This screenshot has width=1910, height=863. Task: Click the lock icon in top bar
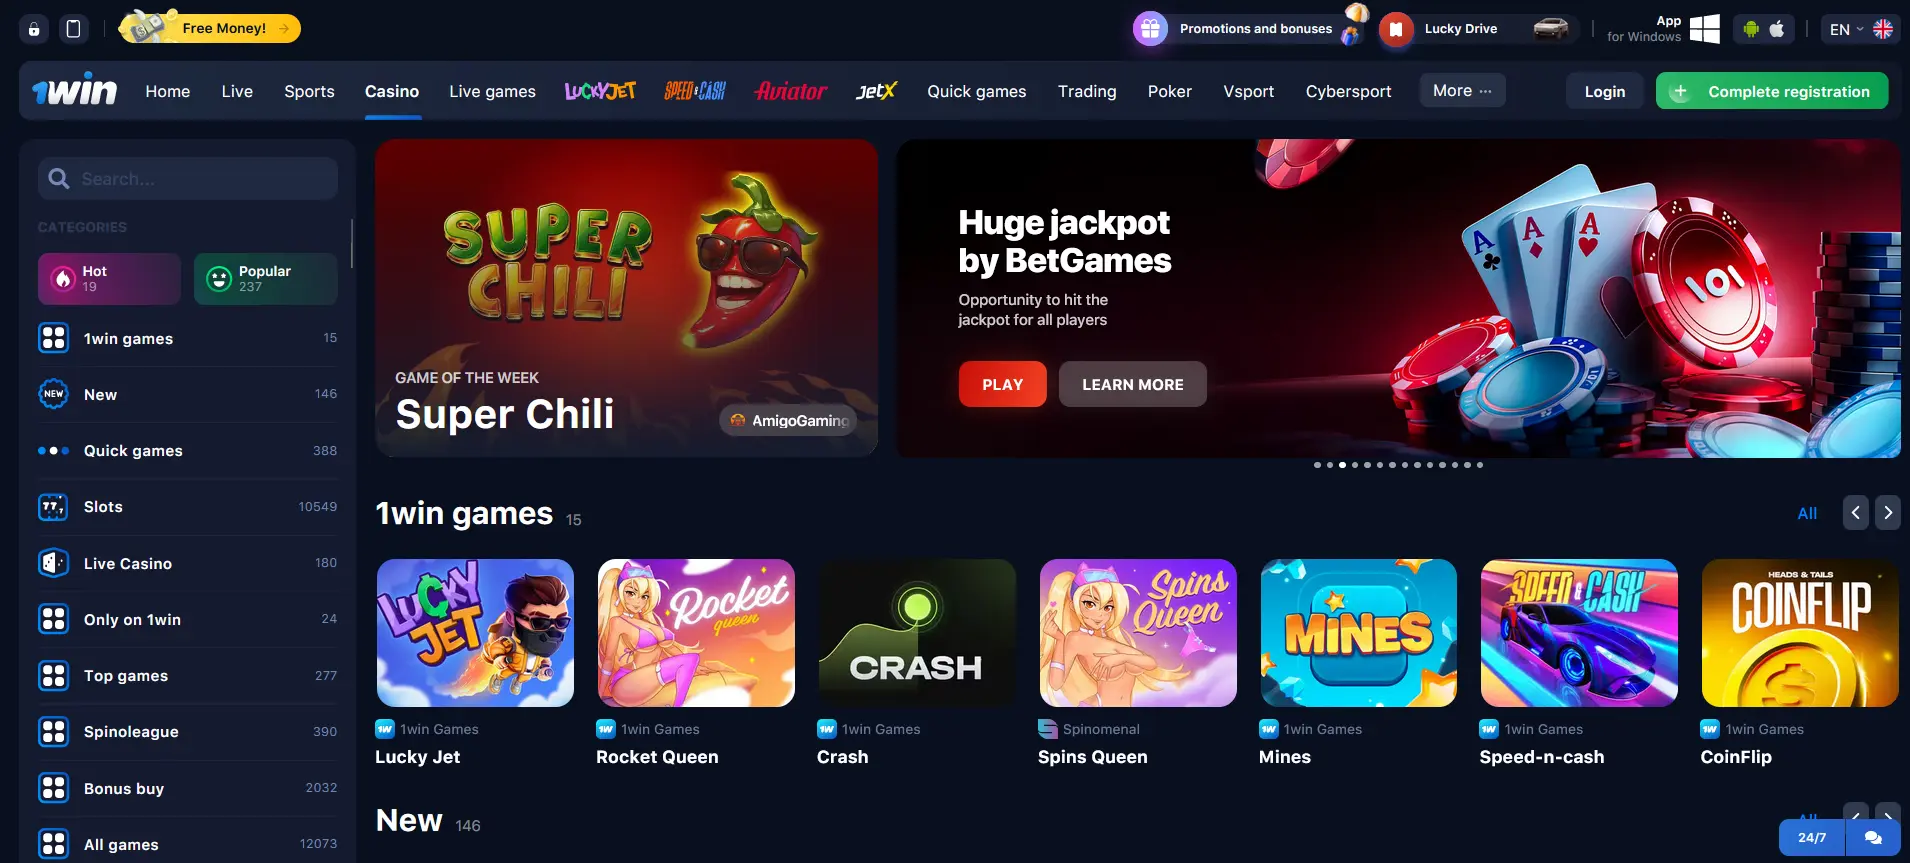click(34, 29)
